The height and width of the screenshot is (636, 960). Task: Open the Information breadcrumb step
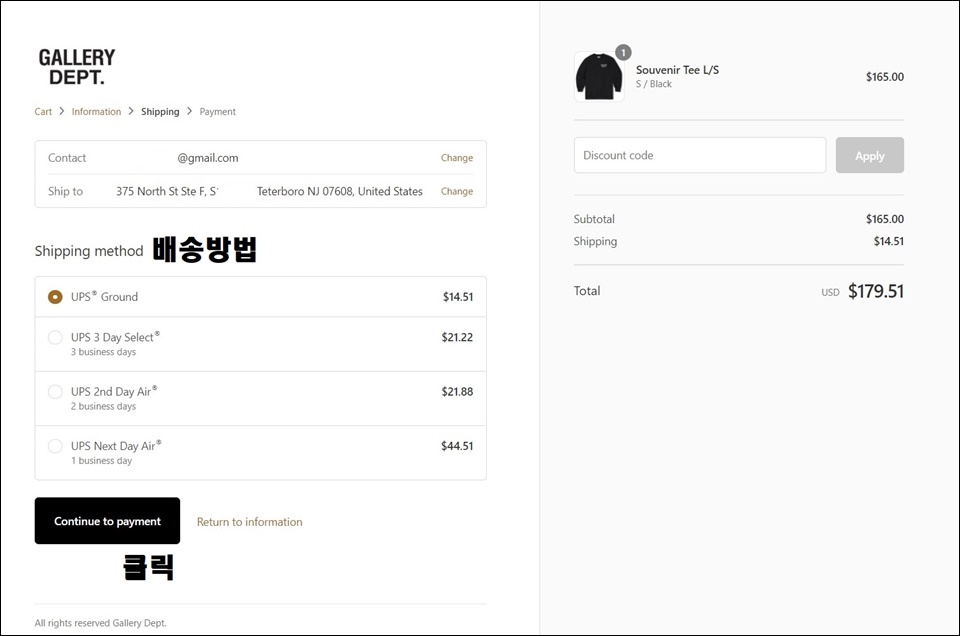tap(96, 111)
